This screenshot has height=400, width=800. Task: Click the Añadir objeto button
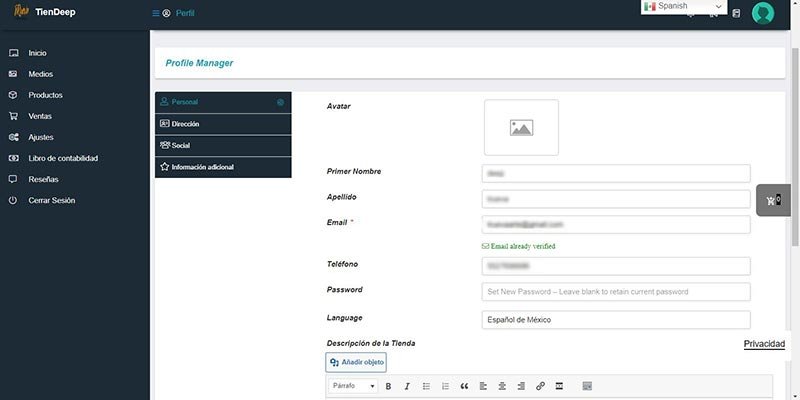click(x=356, y=363)
